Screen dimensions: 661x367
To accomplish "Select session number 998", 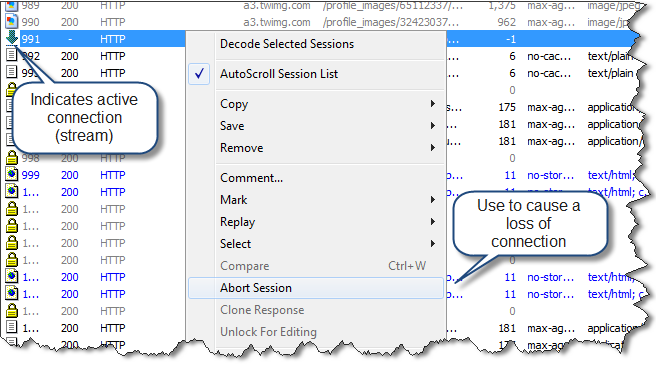I will tap(30, 158).
